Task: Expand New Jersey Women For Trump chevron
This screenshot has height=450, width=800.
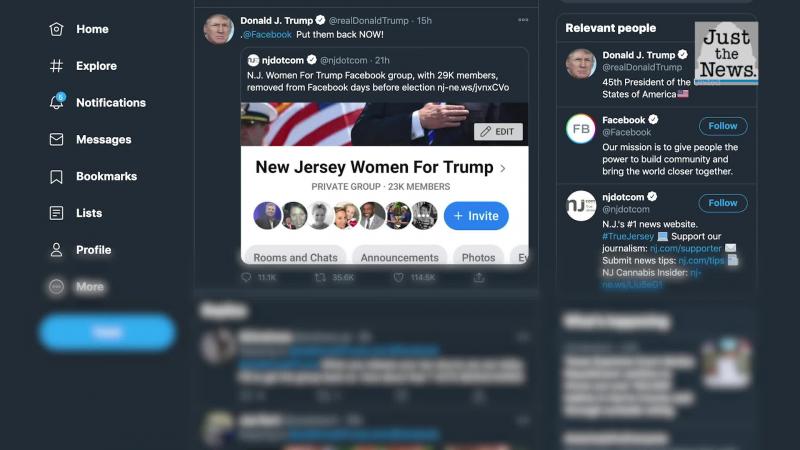Action: pyautogui.click(x=503, y=168)
